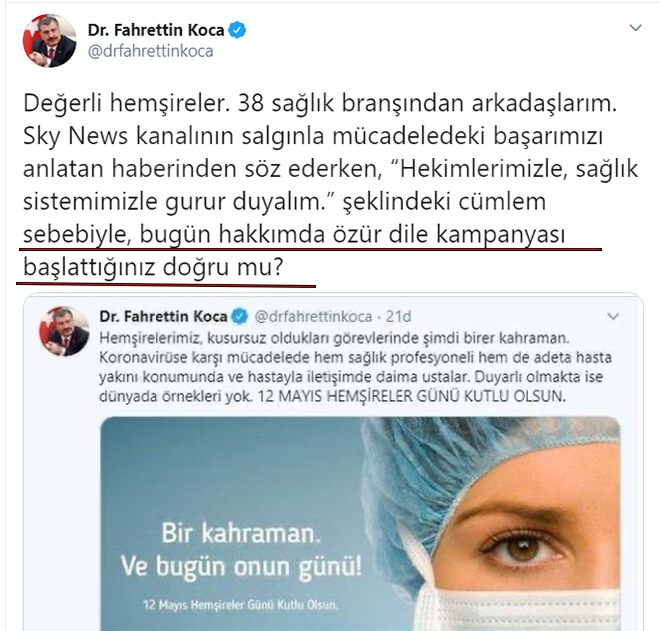Click the verified badge in the quoted tweet header
660x631 pixels.
pyautogui.click(x=240, y=317)
